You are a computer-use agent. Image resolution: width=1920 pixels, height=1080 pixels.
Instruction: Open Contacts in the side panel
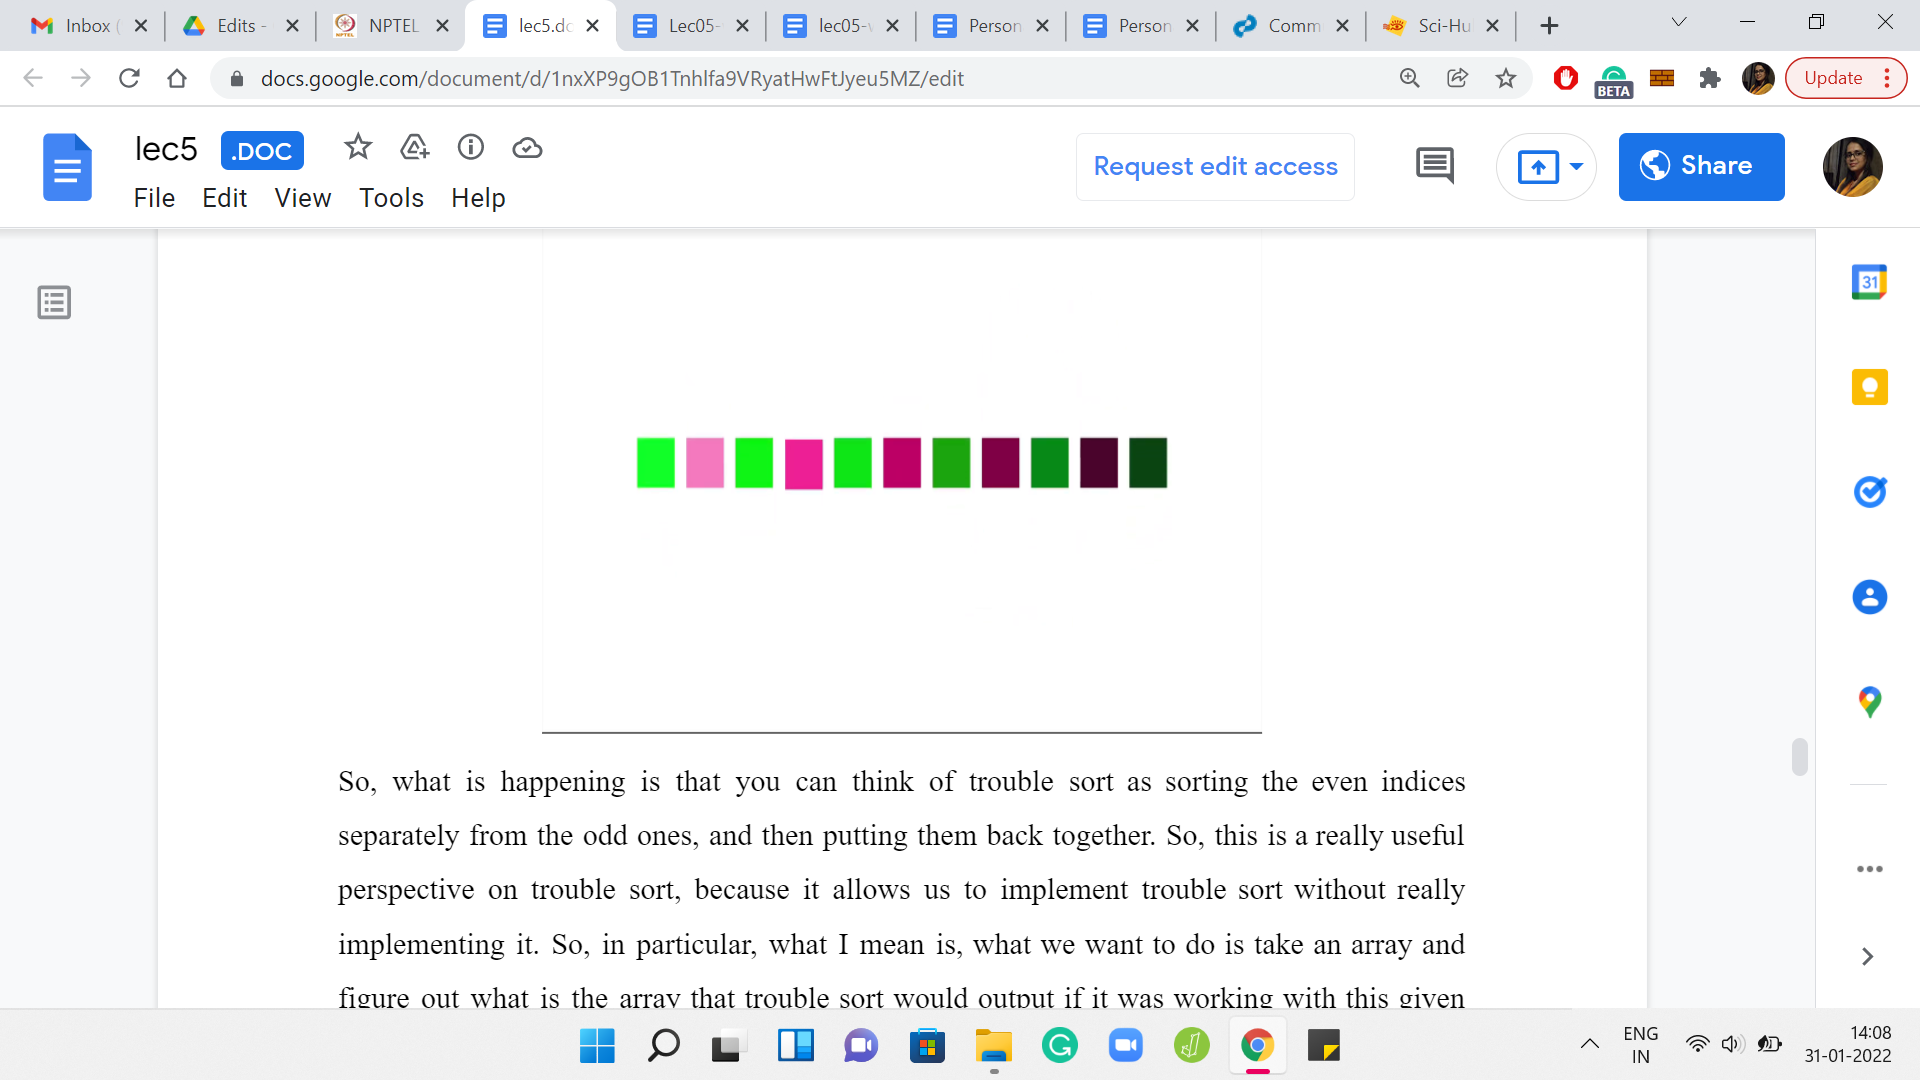(x=1868, y=597)
